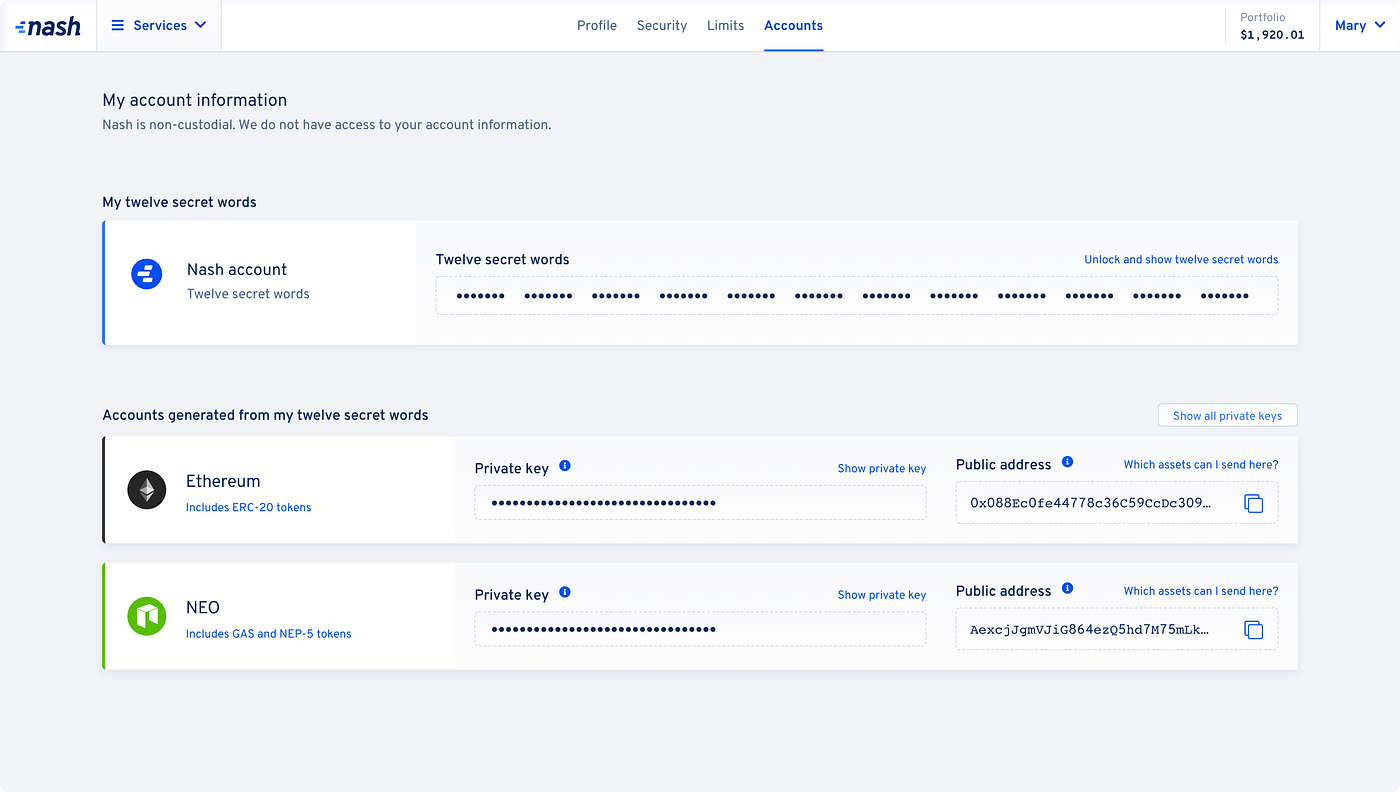Click the 'NEO' account name

[203, 607]
